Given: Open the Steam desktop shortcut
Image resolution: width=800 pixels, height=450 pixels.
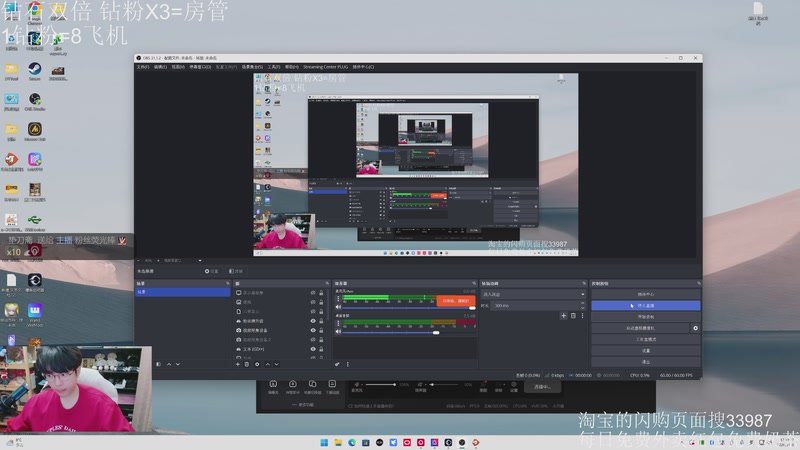Looking at the screenshot, I should (35, 71).
